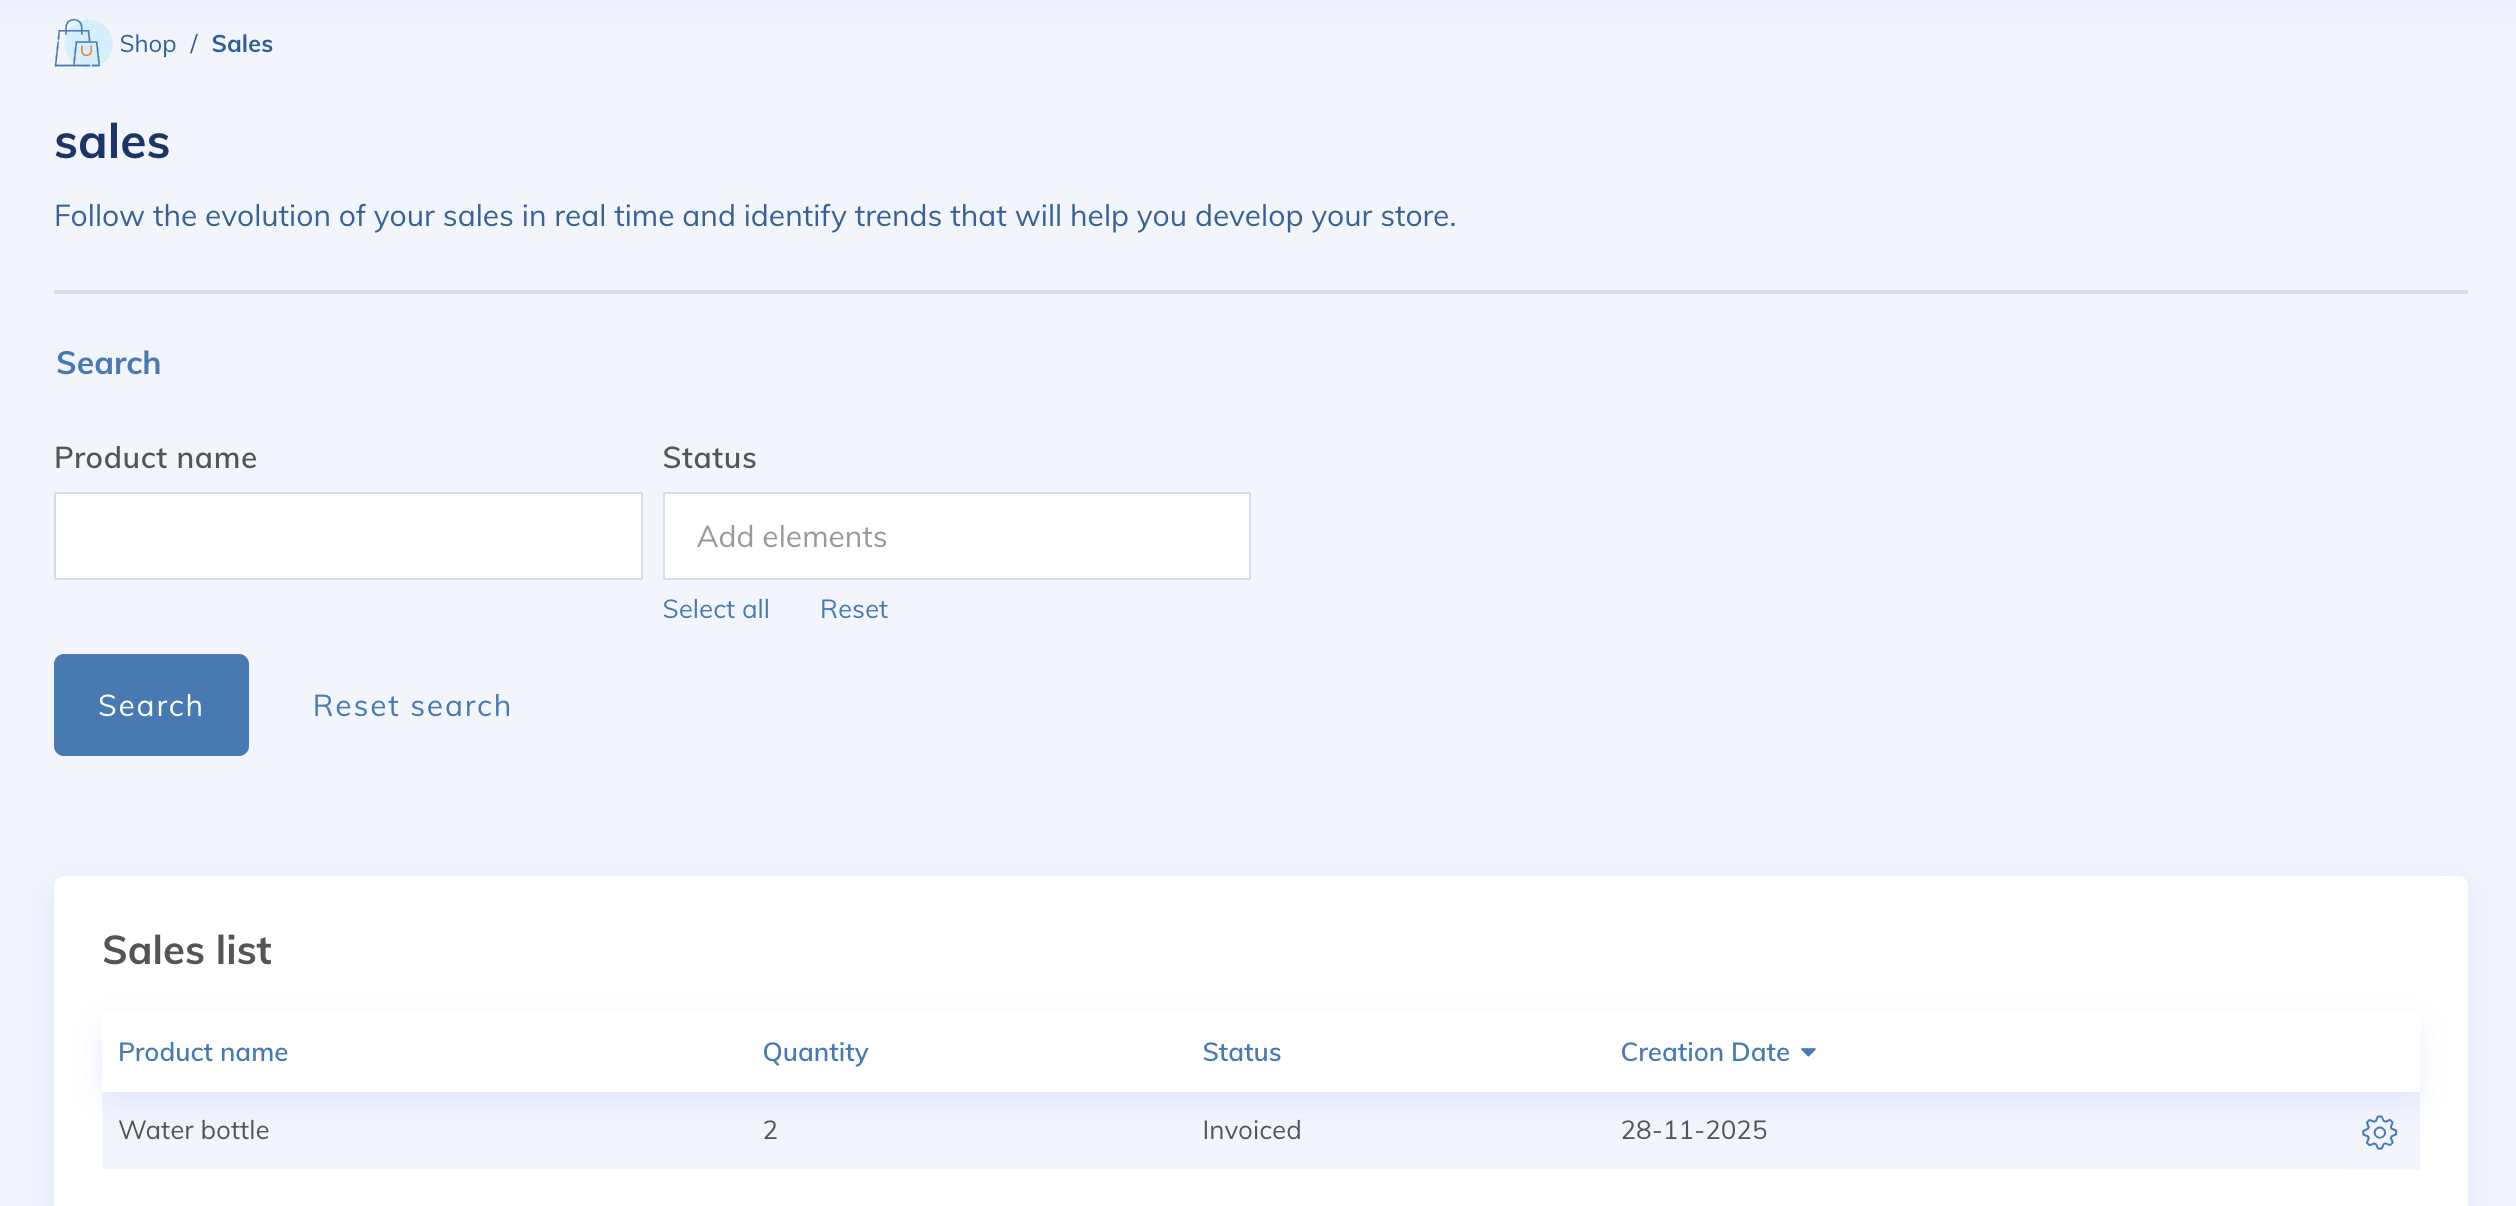Sort table by Product name column
This screenshot has height=1206, width=2516.
tap(202, 1052)
